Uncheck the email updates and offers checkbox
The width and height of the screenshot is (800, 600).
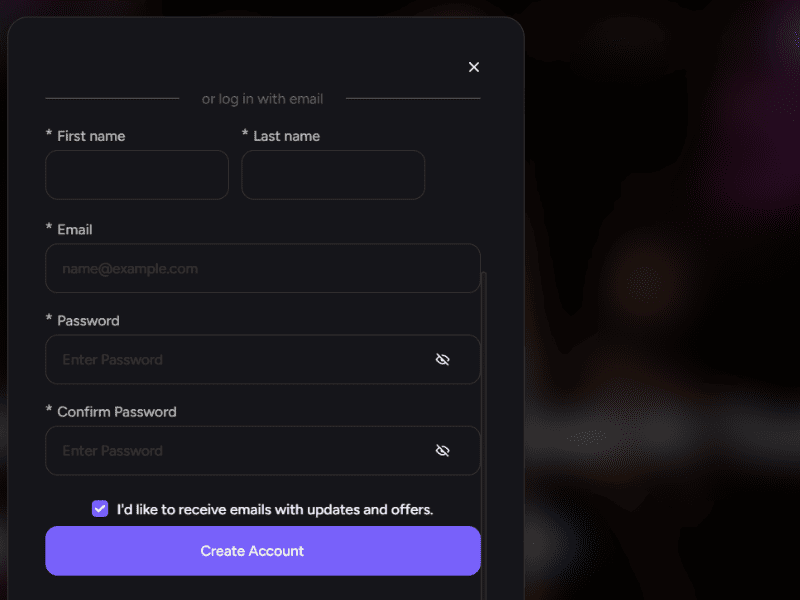coord(100,509)
